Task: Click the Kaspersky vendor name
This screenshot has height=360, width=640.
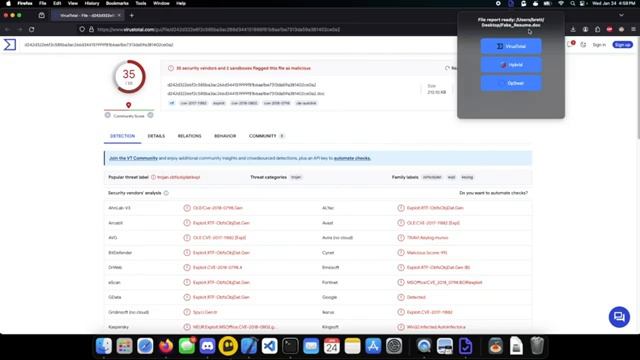Action: pyautogui.click(x=118, y=327)
